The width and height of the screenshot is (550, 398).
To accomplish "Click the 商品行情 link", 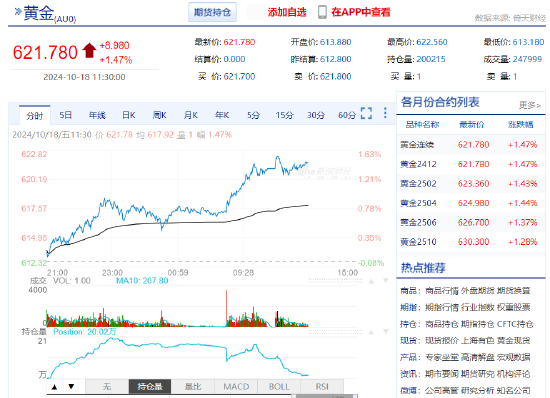I will pos(442,291).
